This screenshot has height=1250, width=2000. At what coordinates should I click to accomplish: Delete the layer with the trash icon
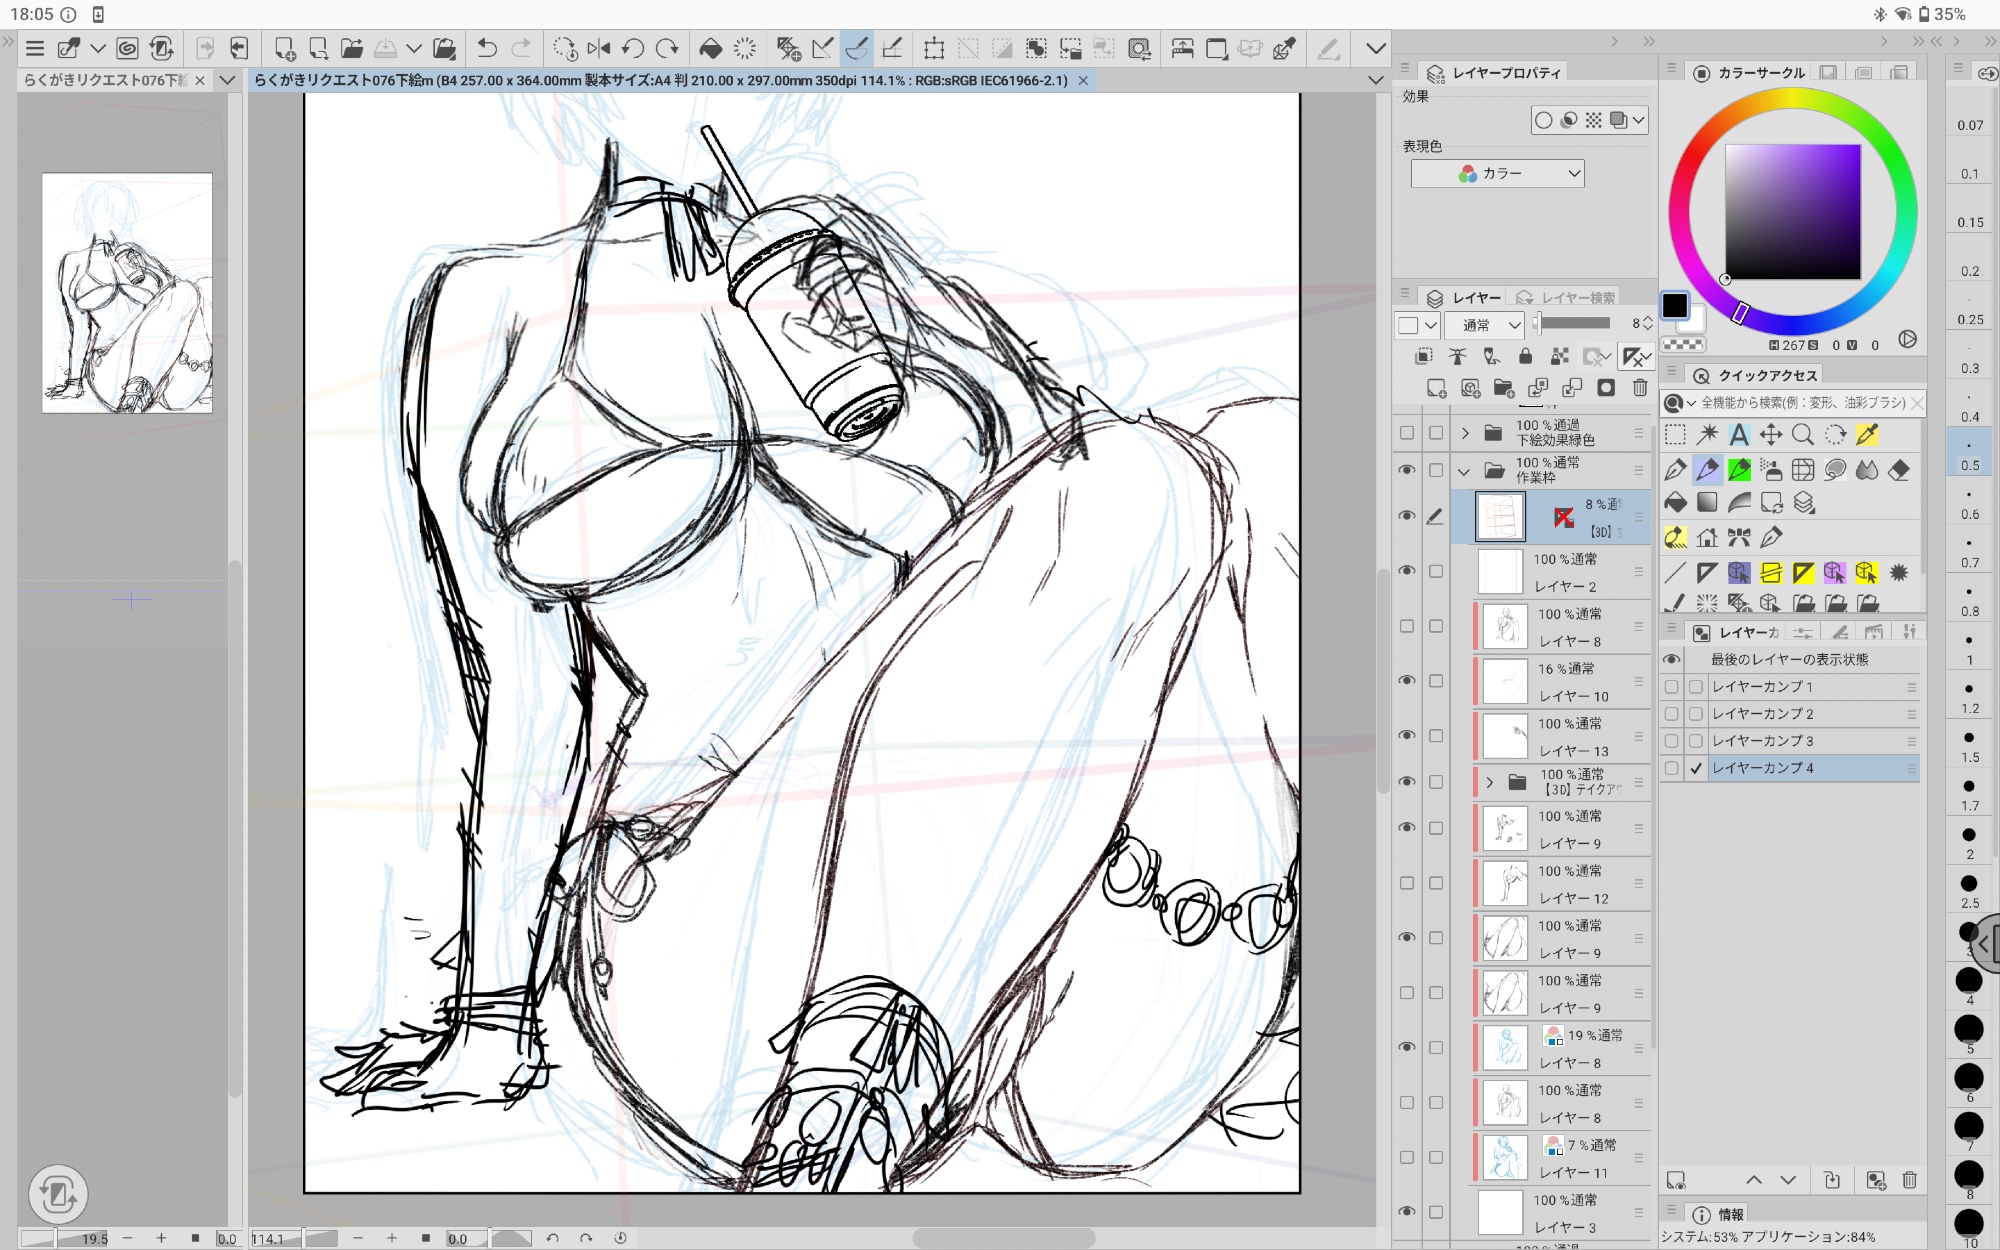1640,388
